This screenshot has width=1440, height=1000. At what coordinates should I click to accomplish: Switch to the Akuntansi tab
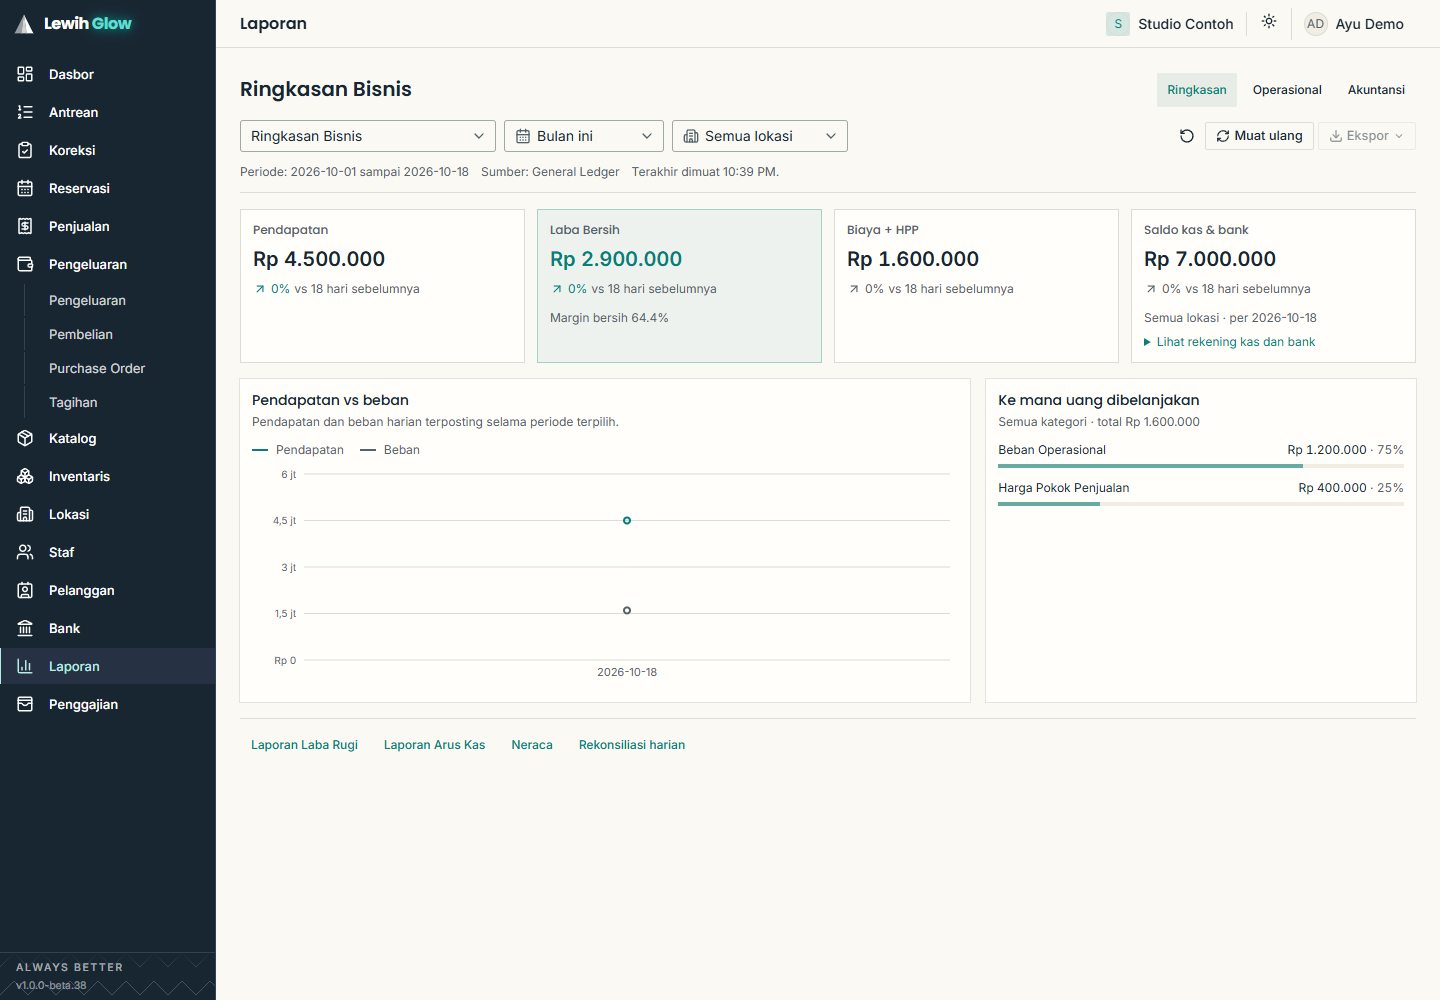point(1376,90)
